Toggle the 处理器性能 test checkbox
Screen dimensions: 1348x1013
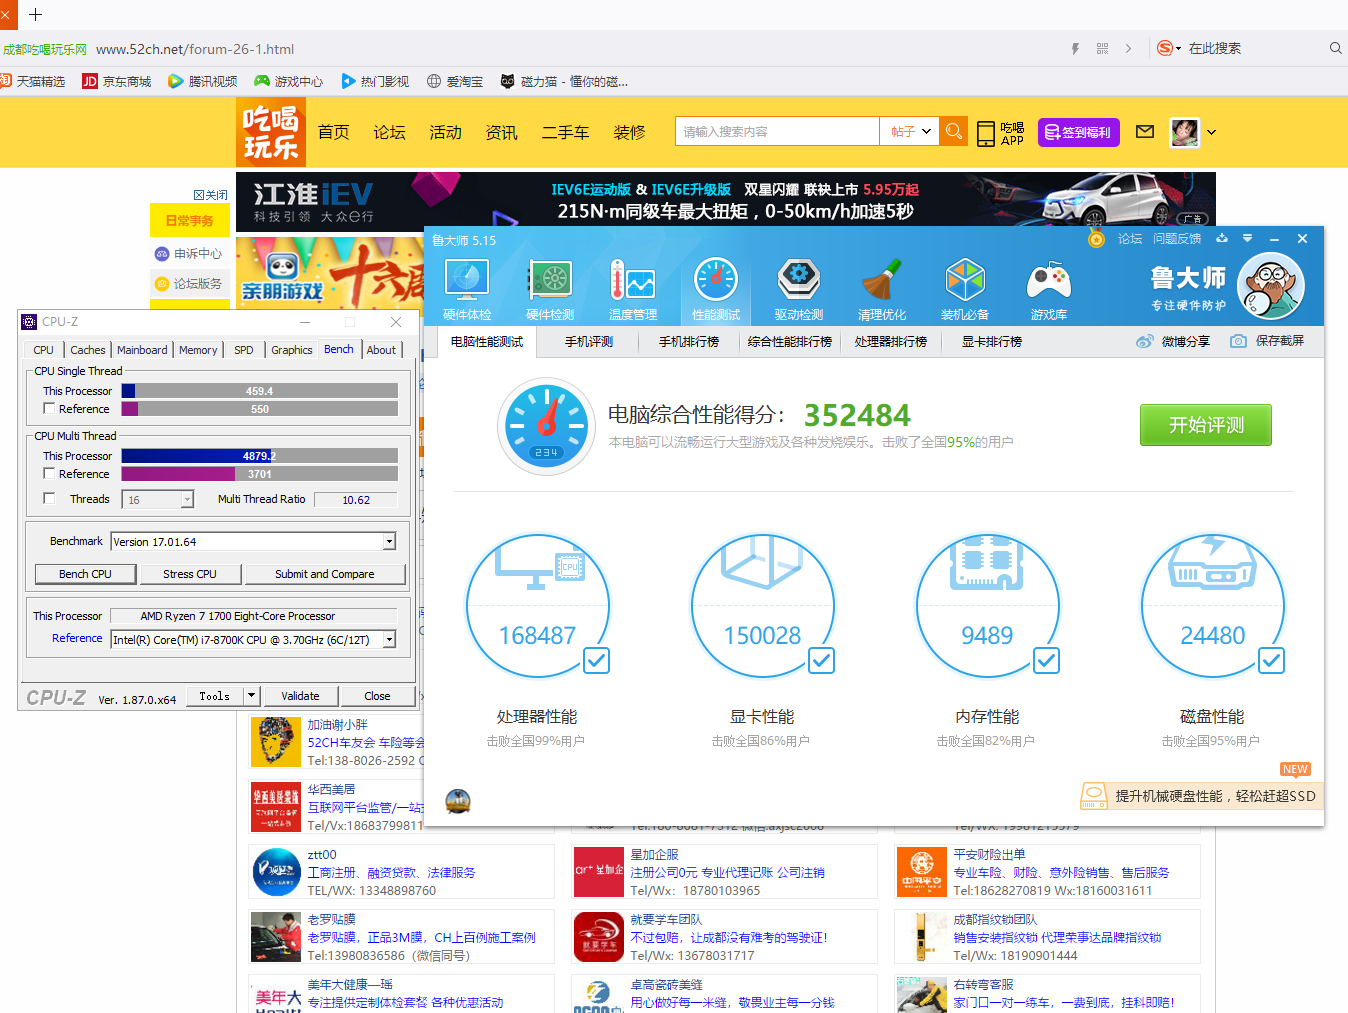pos(597,660)
